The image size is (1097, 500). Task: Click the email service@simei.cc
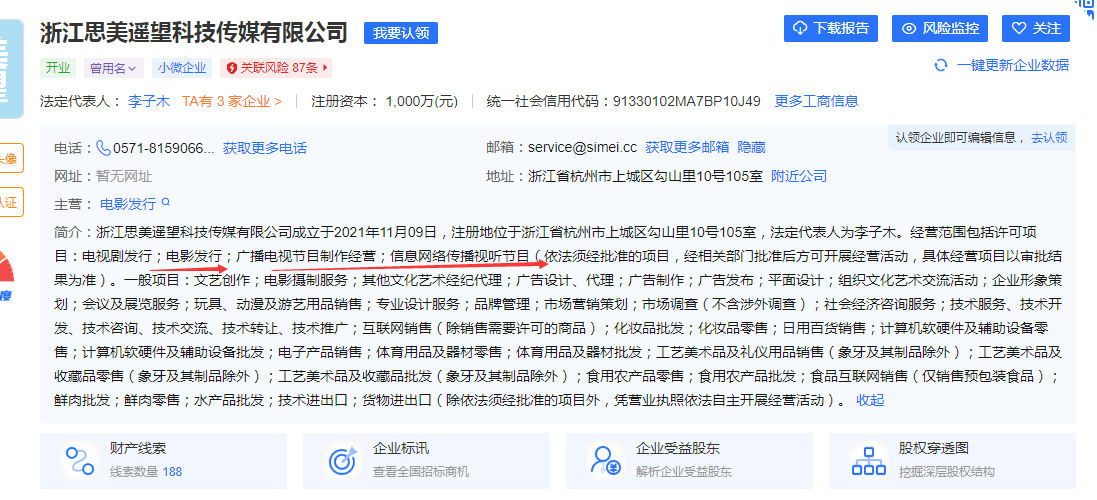[582, 148]
